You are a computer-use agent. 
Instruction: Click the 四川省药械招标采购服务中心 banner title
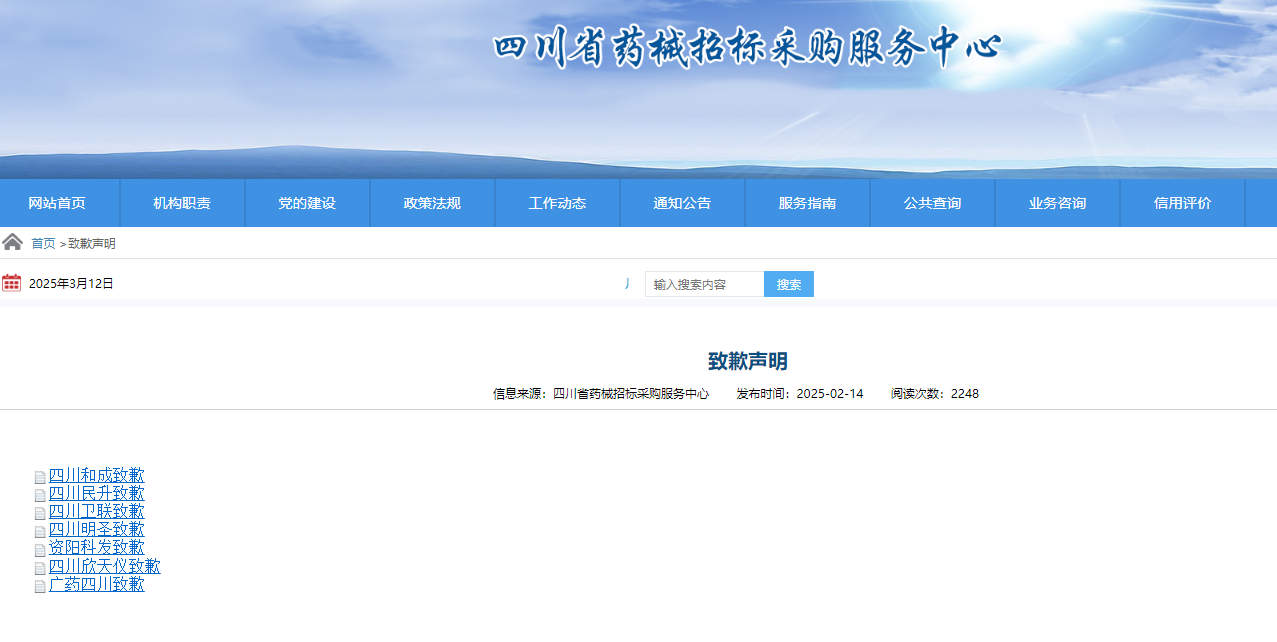point(747,48)
